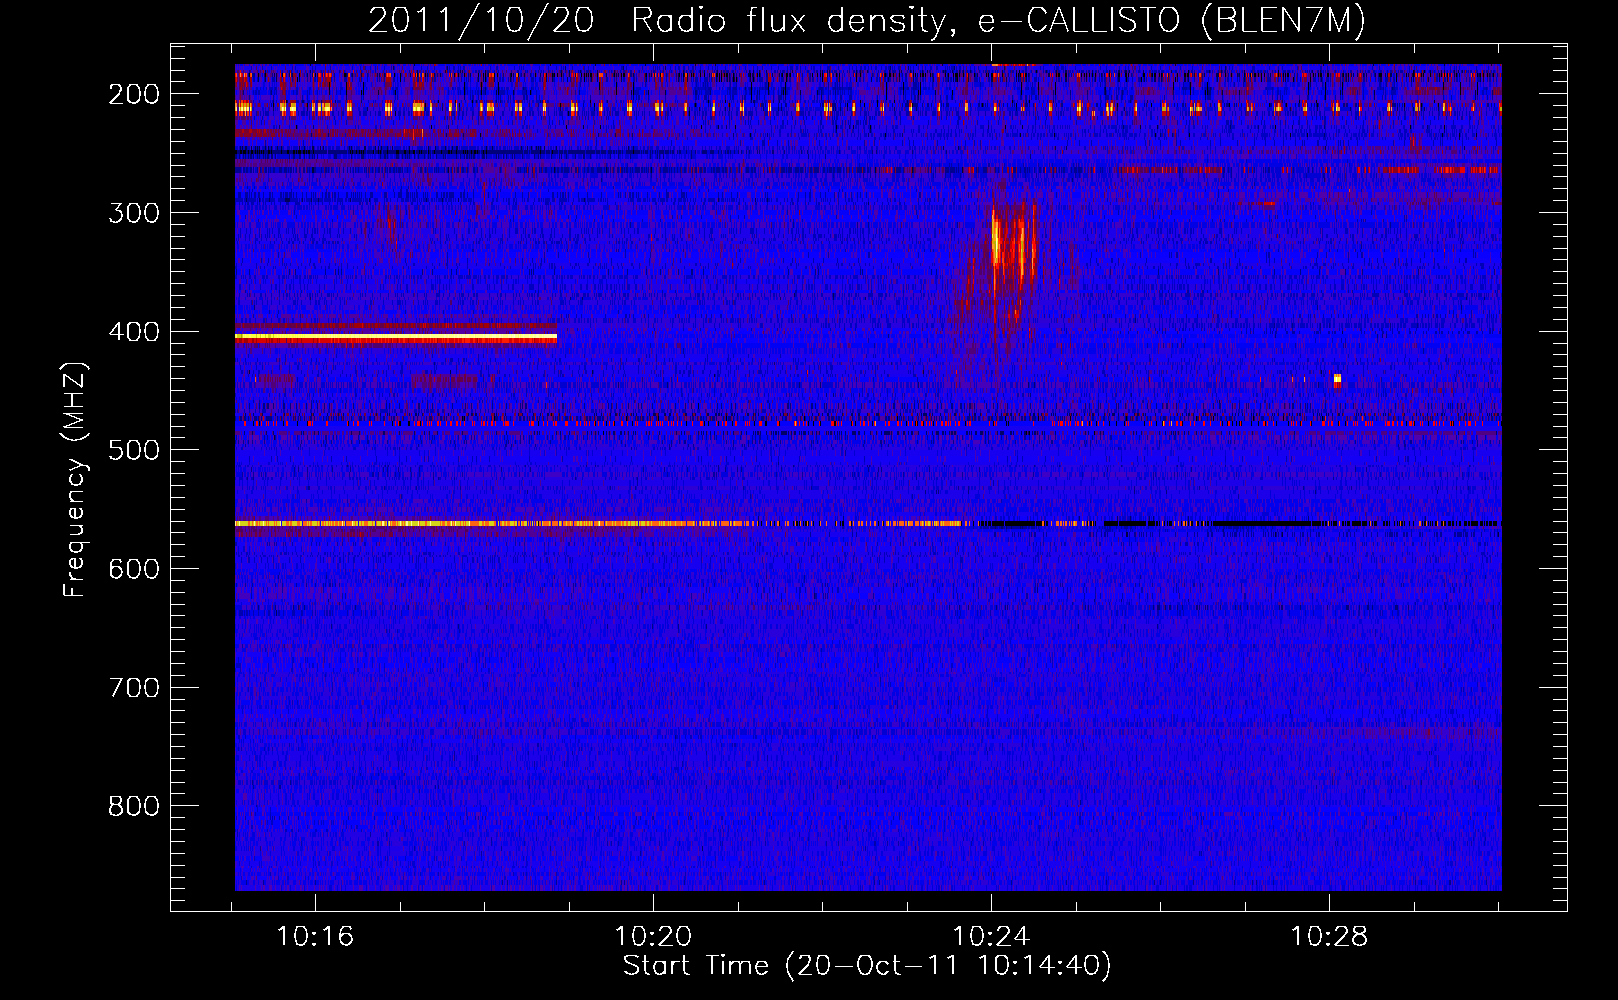Click the 500 frequency tick label
Image resolution: width=1618 pixels, height=1000 pixels.
click(133, 450)
